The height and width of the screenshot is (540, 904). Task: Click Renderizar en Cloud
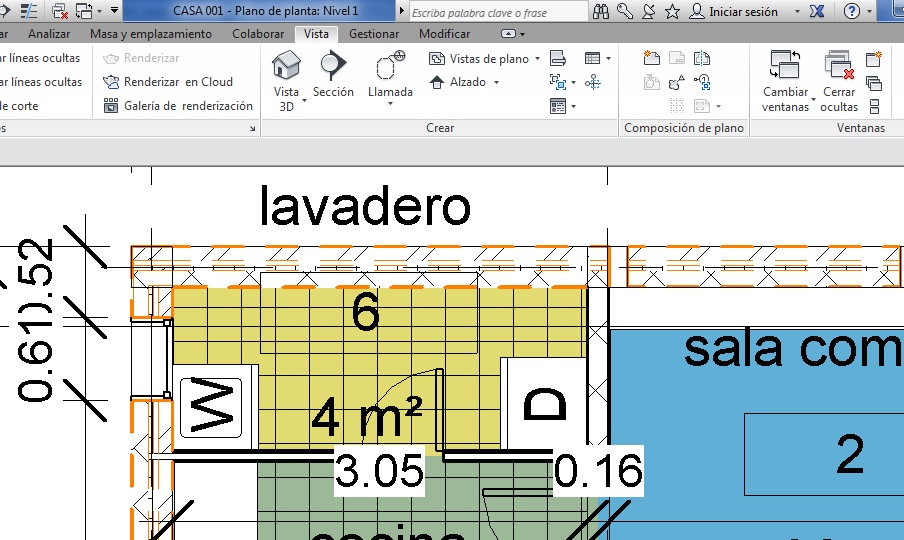coord(168,82)
